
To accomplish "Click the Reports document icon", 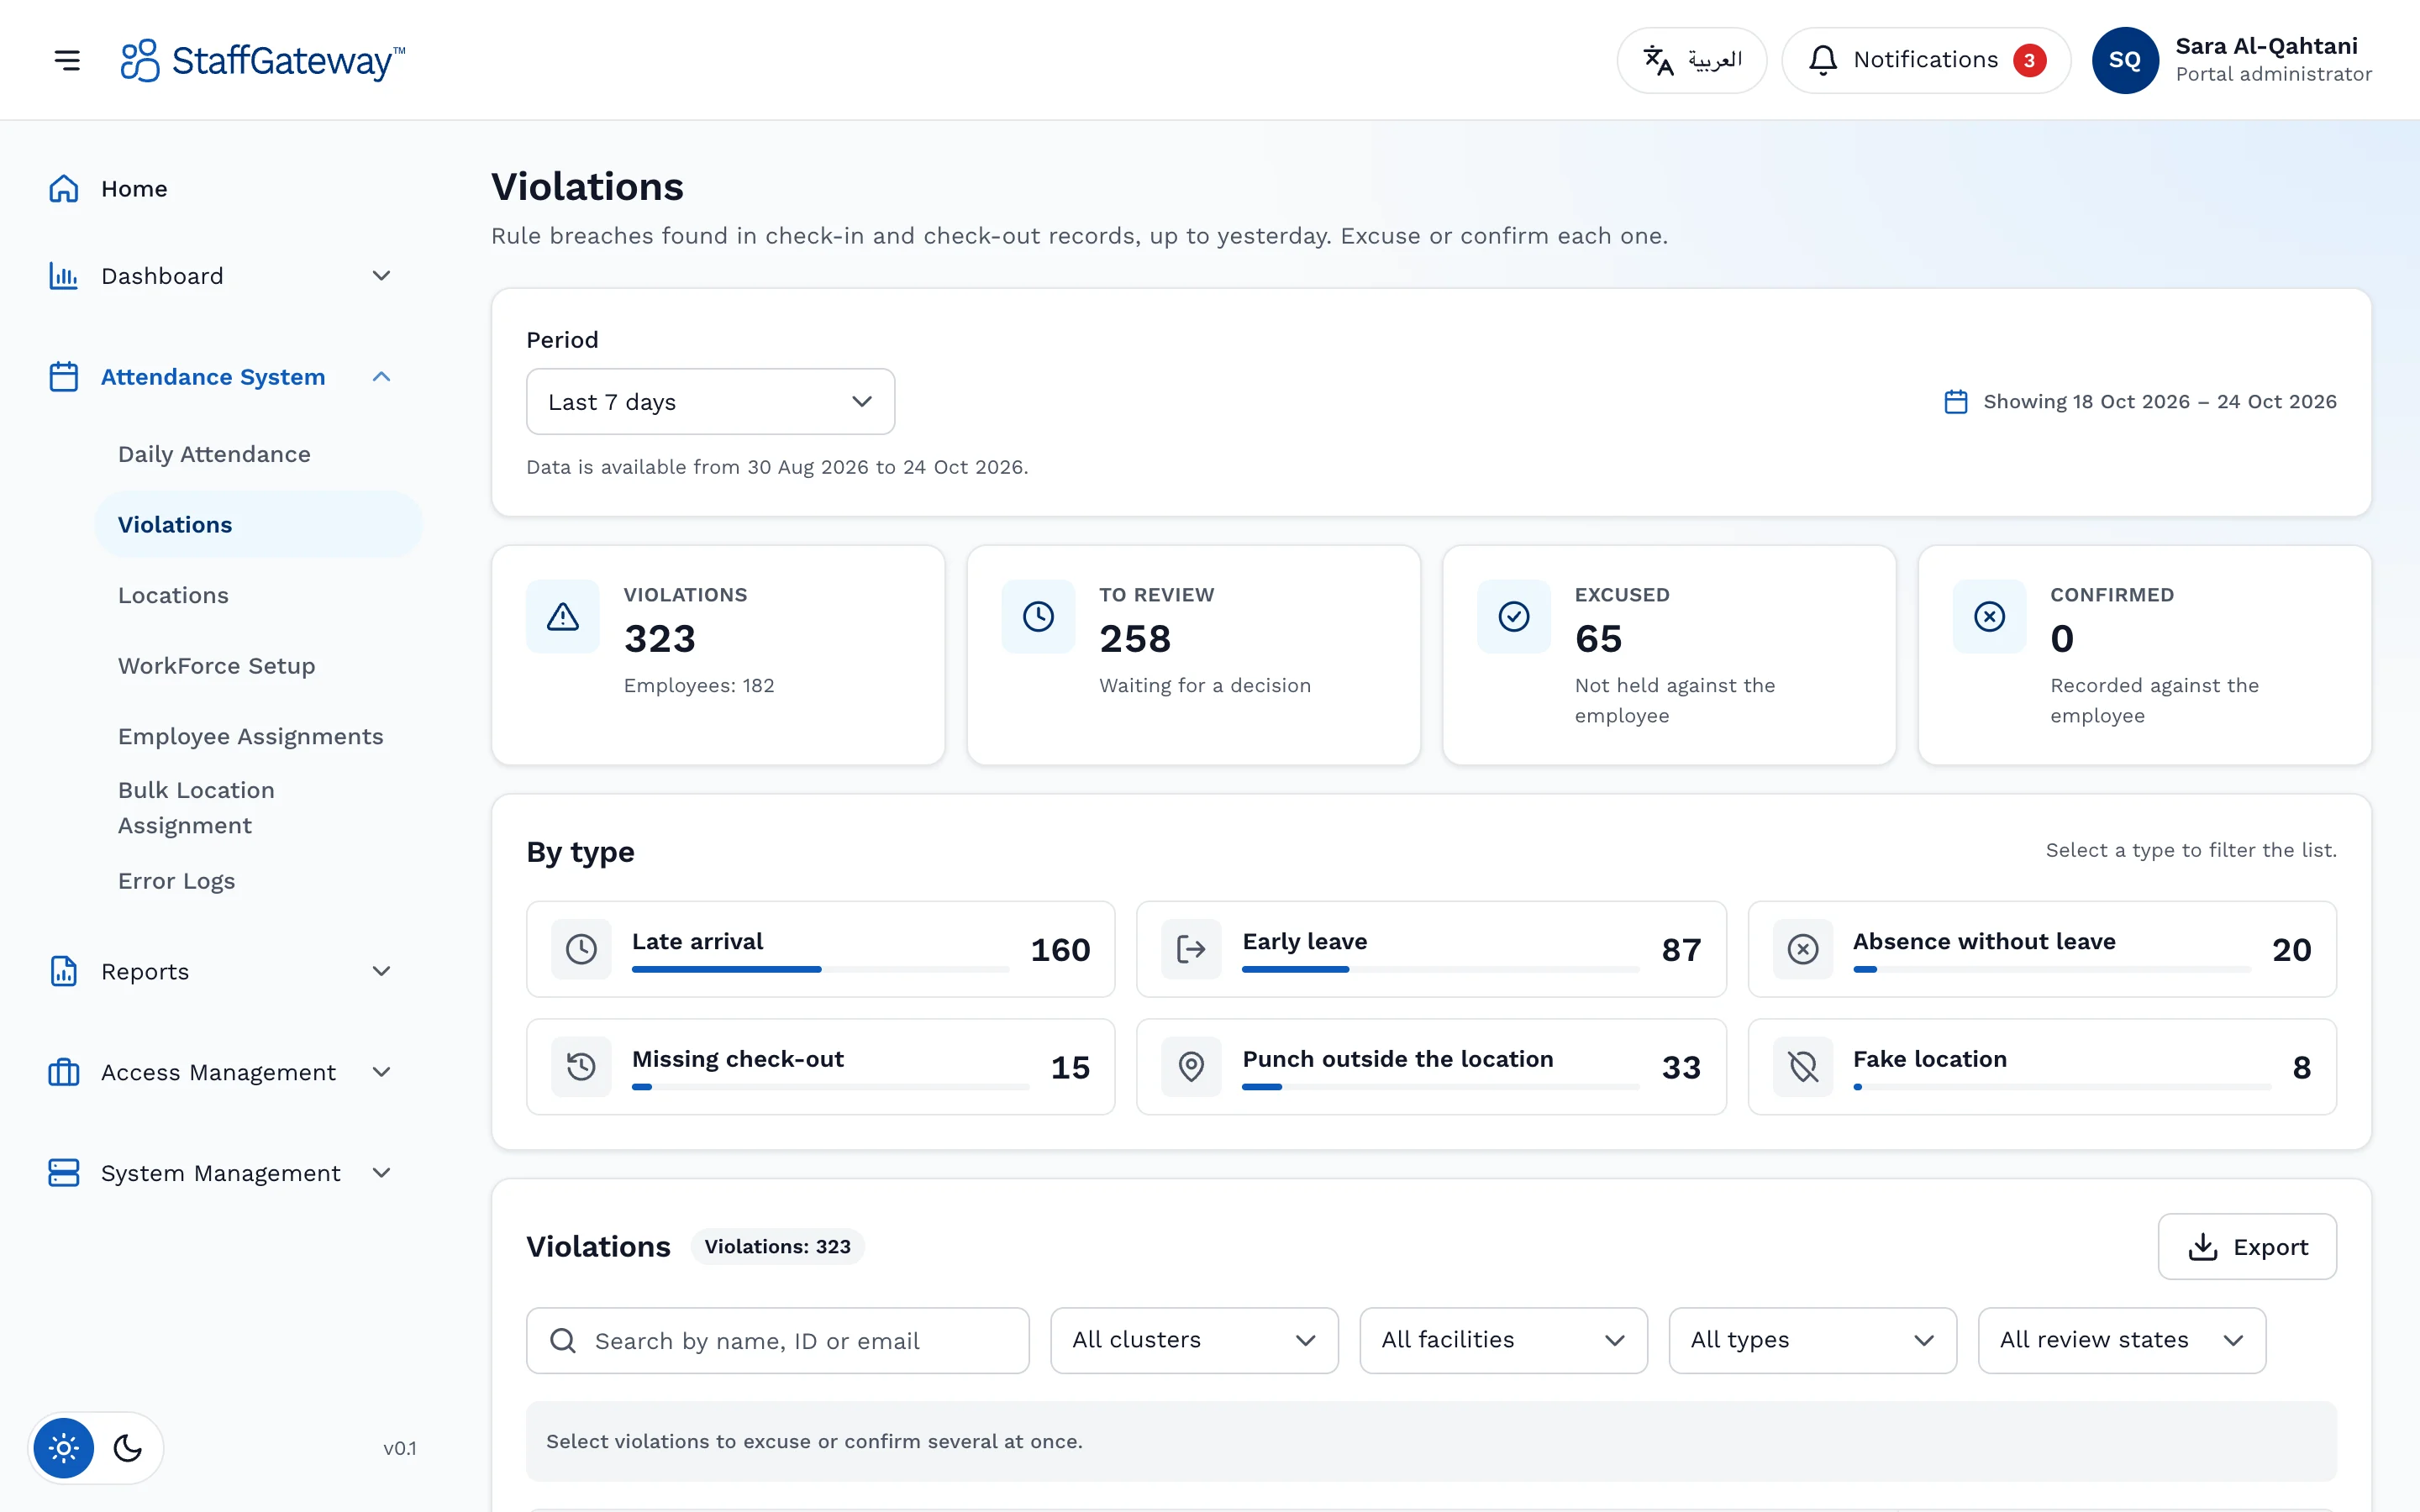I will pos(64,971).
